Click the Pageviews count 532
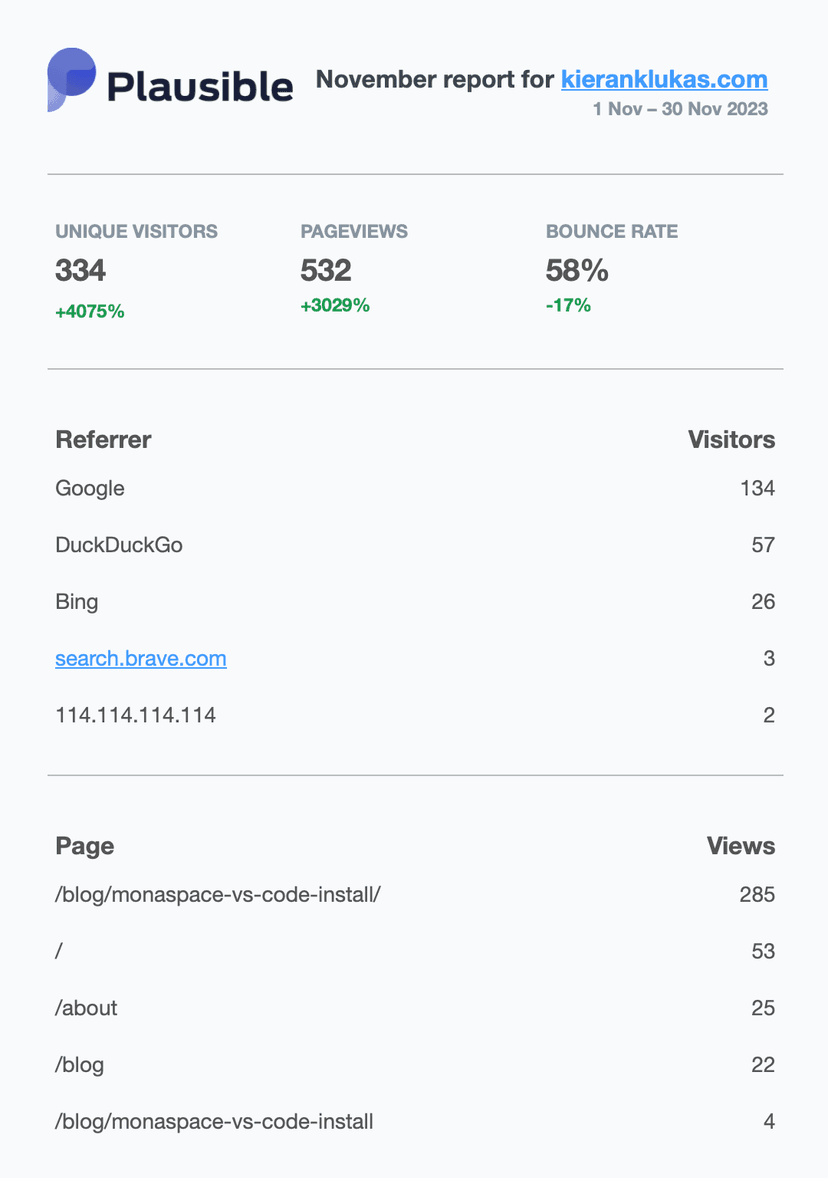Screen dimensions: 828x1178 point(326,271)
